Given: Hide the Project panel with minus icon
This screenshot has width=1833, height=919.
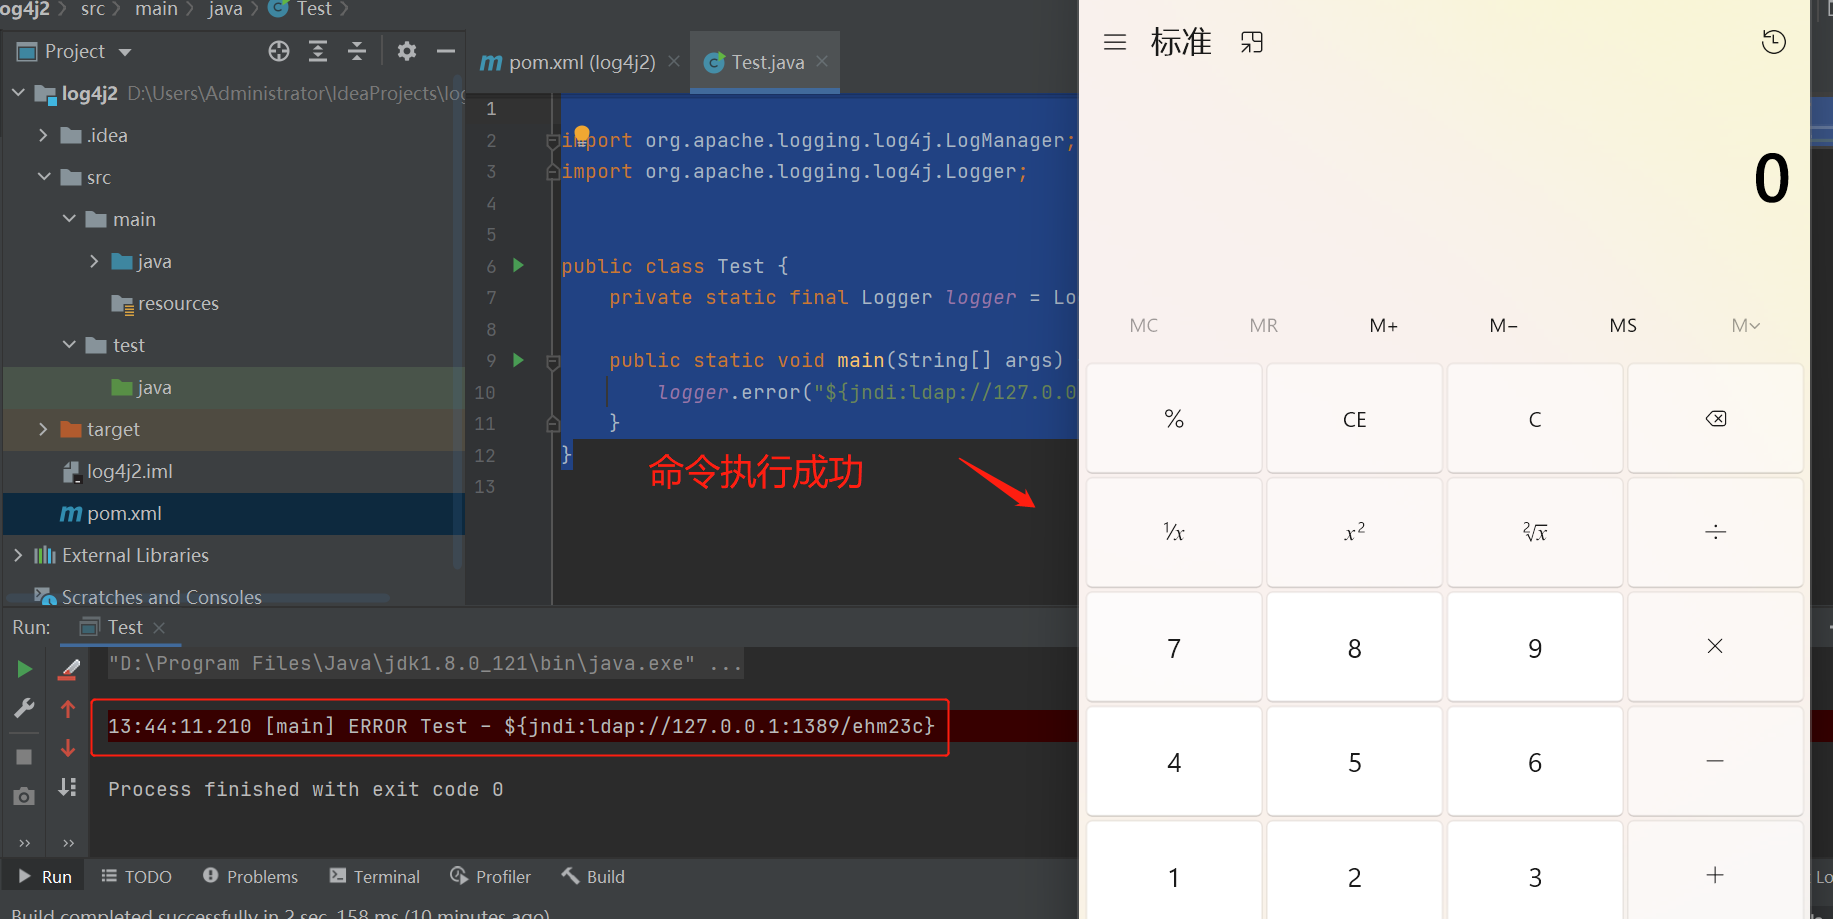Looking at the screenshot, I should pos(446,51).
